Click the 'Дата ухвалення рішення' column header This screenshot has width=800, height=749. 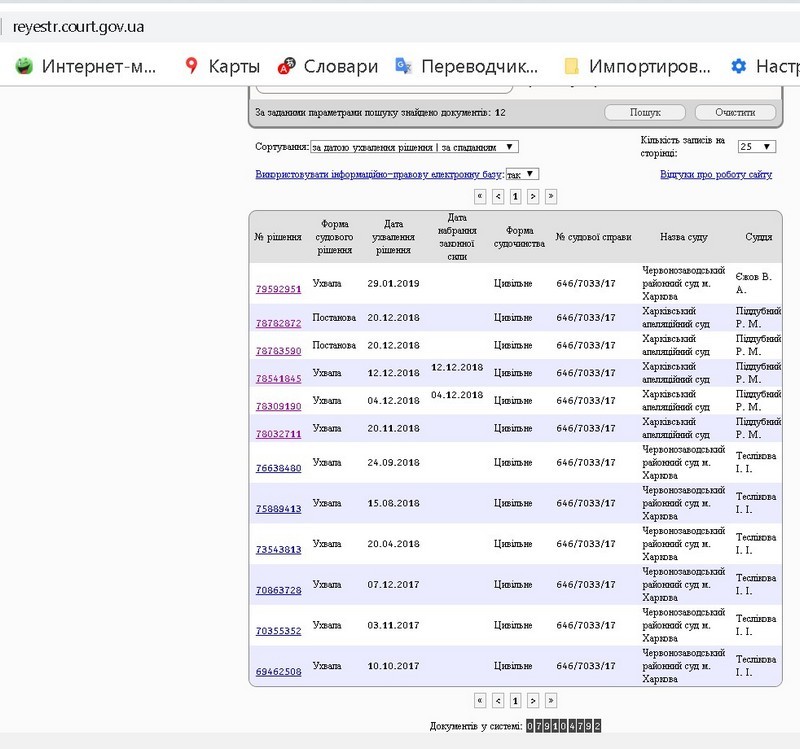393,237
